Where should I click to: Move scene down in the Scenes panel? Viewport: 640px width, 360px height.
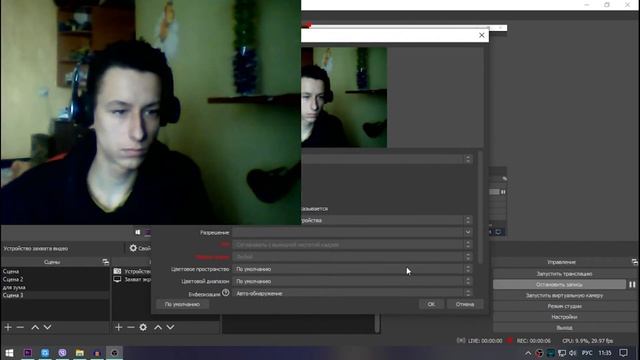tap(47, 327)
